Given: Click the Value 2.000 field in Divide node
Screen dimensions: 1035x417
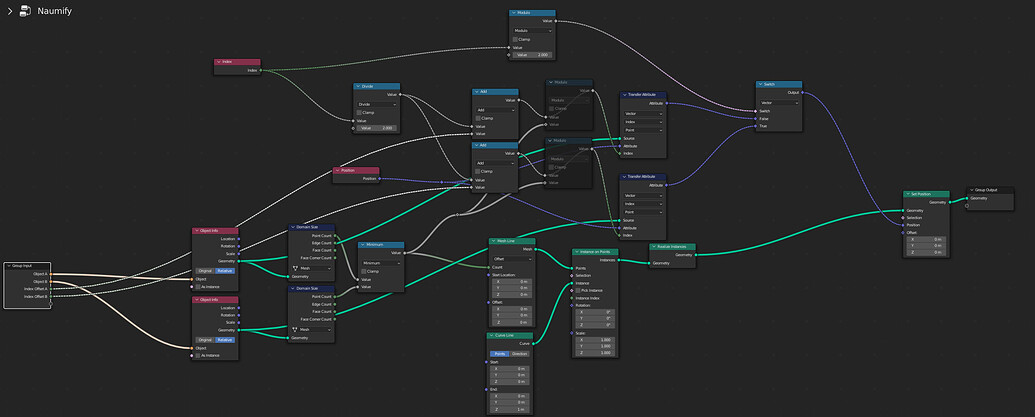Looking at the screenshot, I should [x=377, y=128].
